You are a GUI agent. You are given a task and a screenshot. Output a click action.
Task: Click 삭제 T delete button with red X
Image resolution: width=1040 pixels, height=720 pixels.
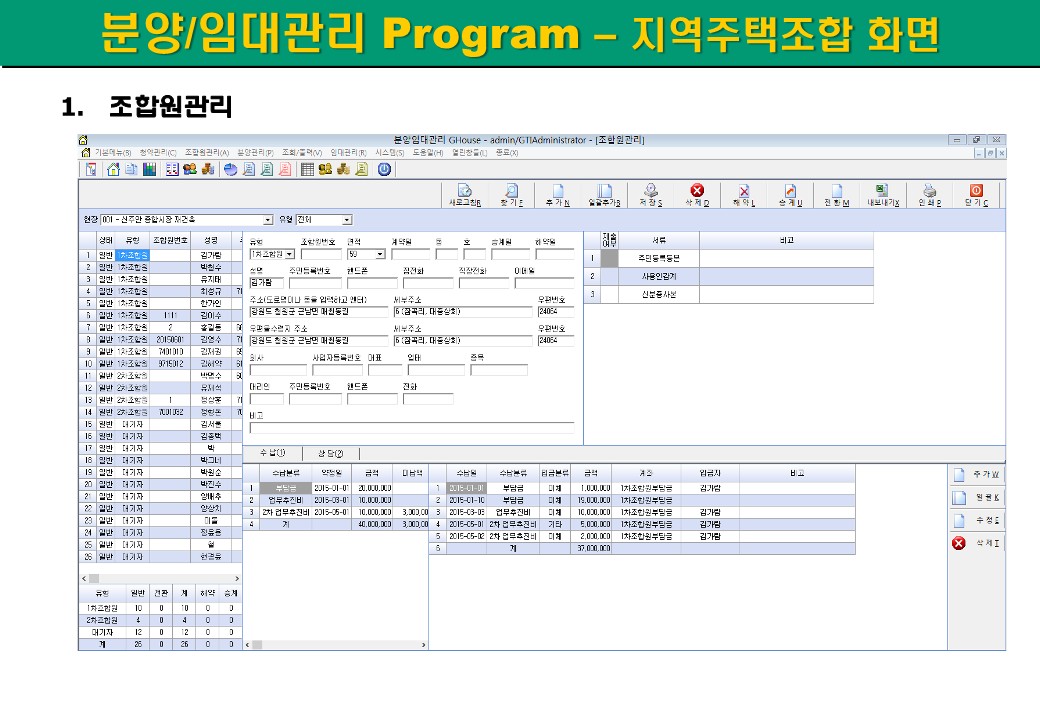tap(977, 543)
